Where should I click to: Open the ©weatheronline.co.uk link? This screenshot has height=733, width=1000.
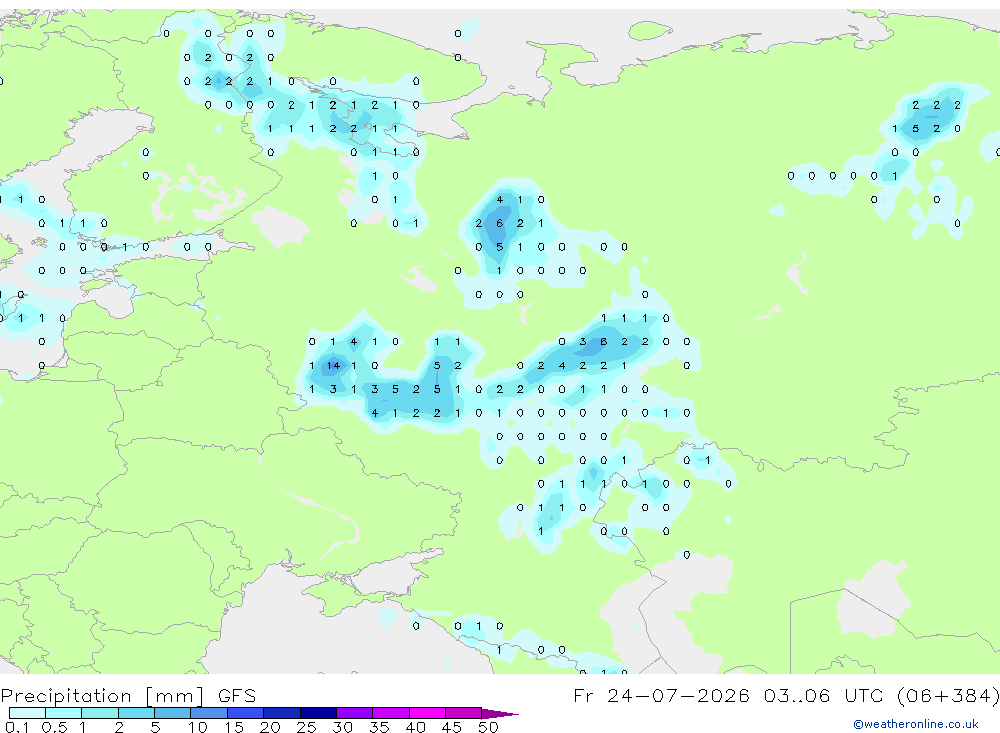[x=916, y=724]
